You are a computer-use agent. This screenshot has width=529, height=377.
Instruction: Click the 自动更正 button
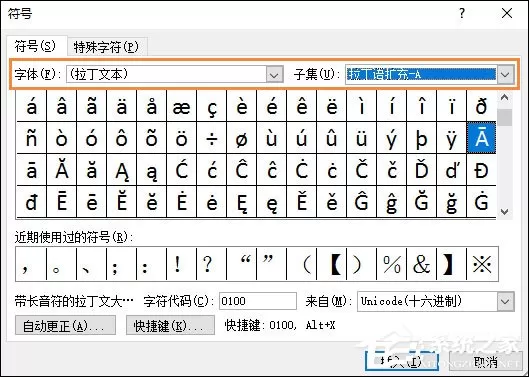click(x=65, y=325)
